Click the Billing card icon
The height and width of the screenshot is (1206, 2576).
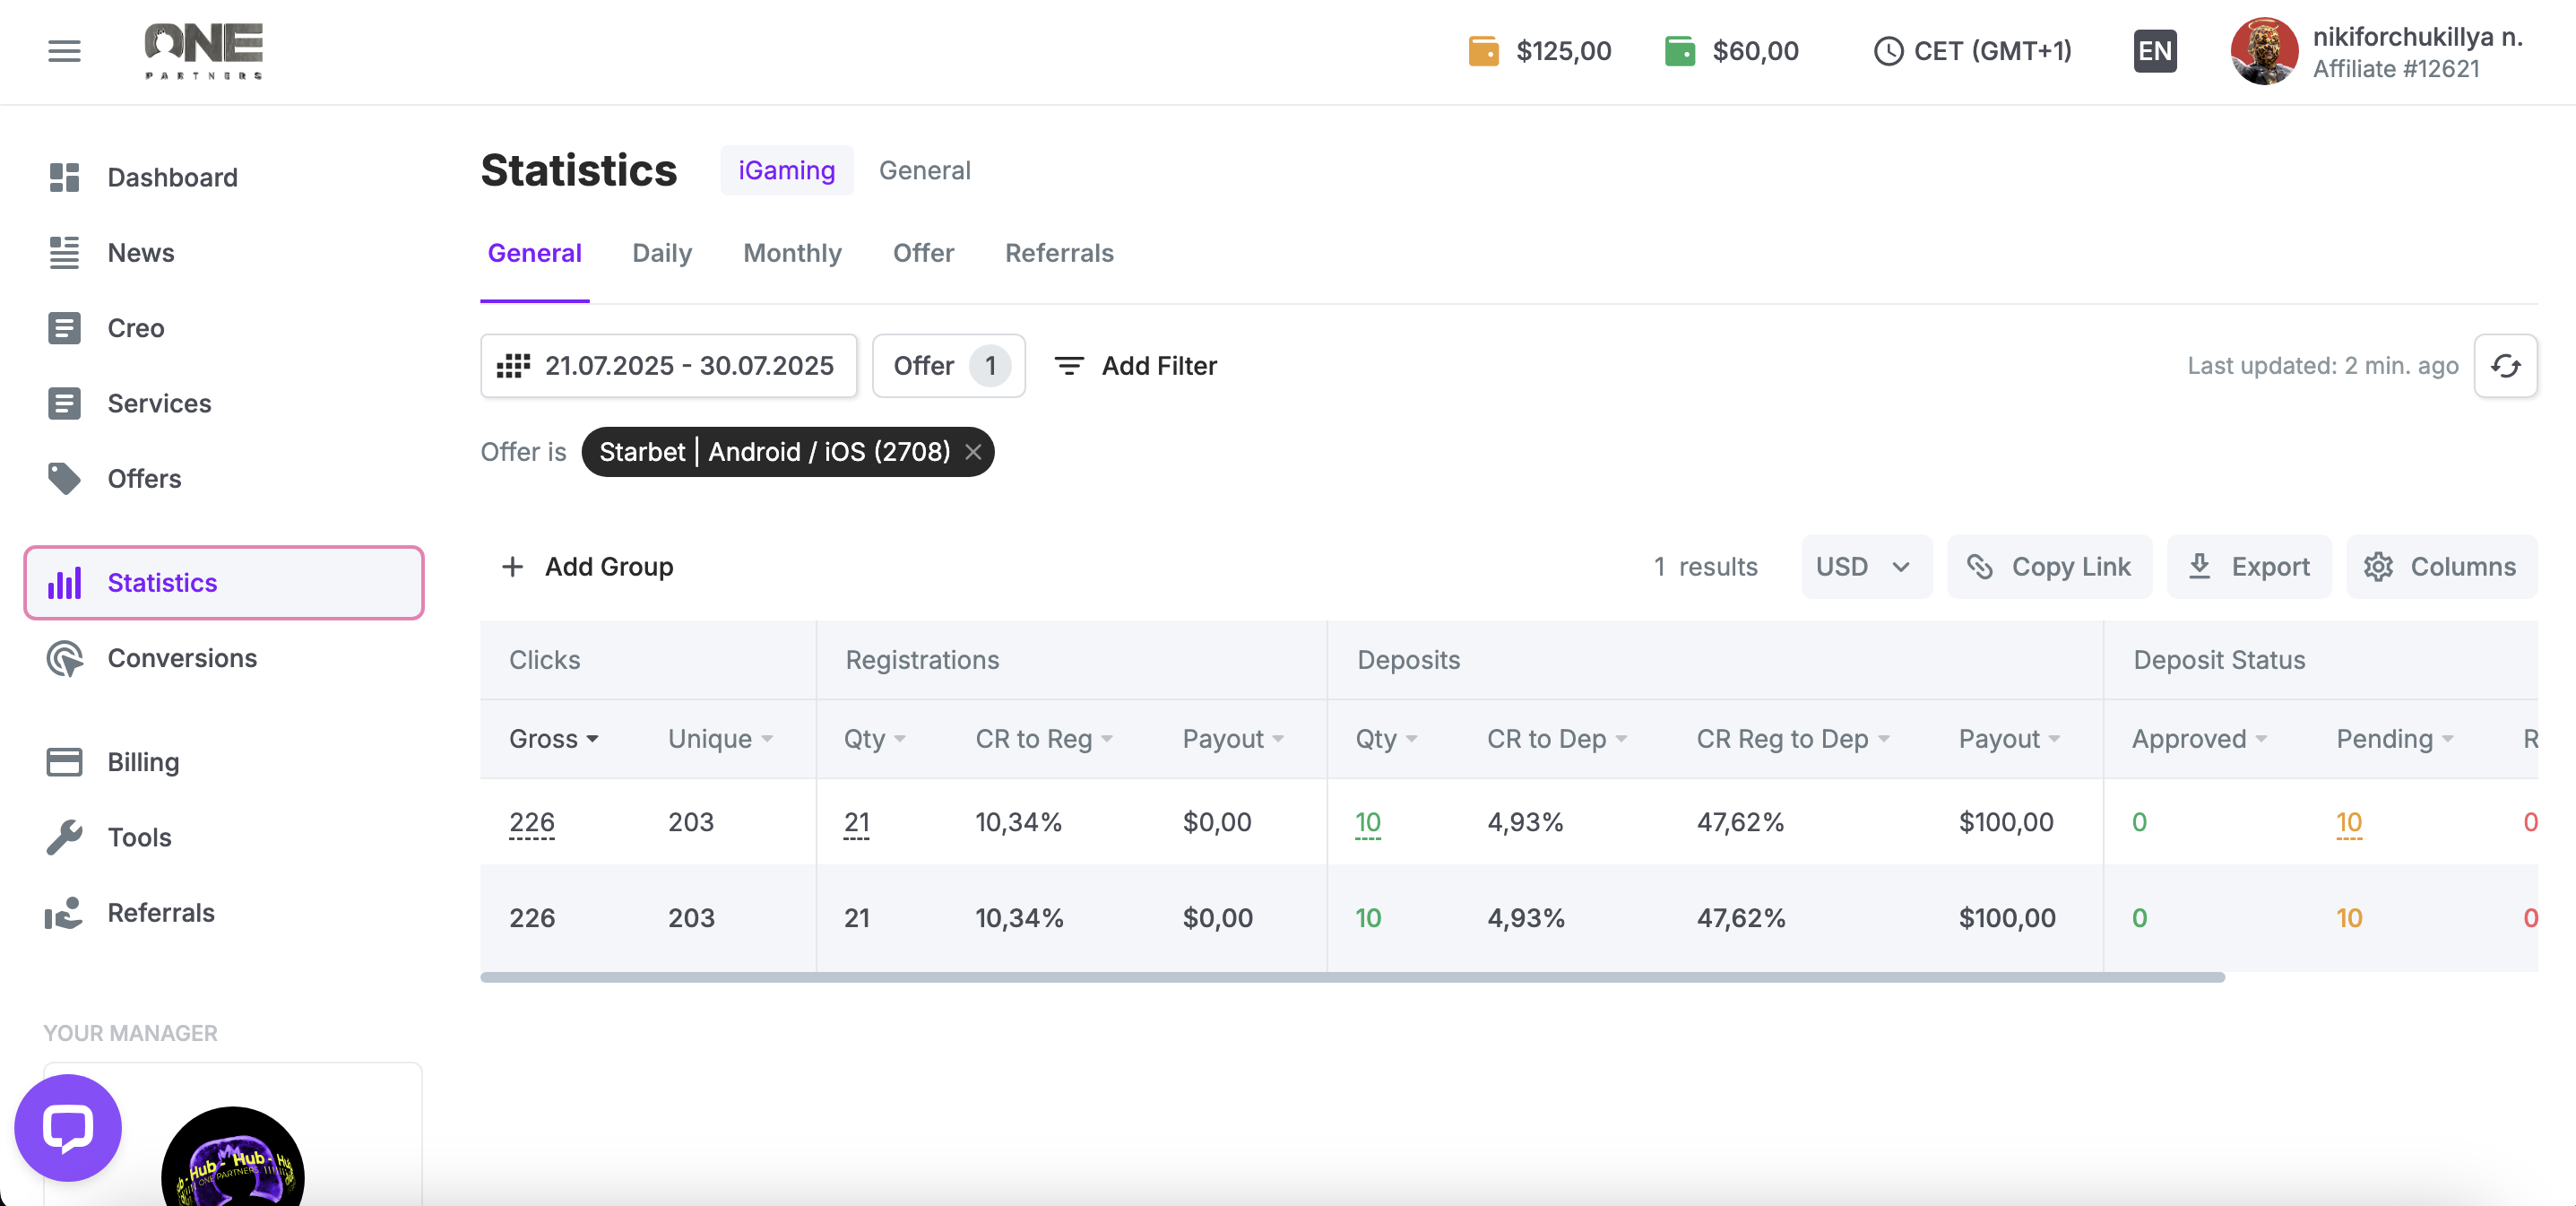[64, 762]
